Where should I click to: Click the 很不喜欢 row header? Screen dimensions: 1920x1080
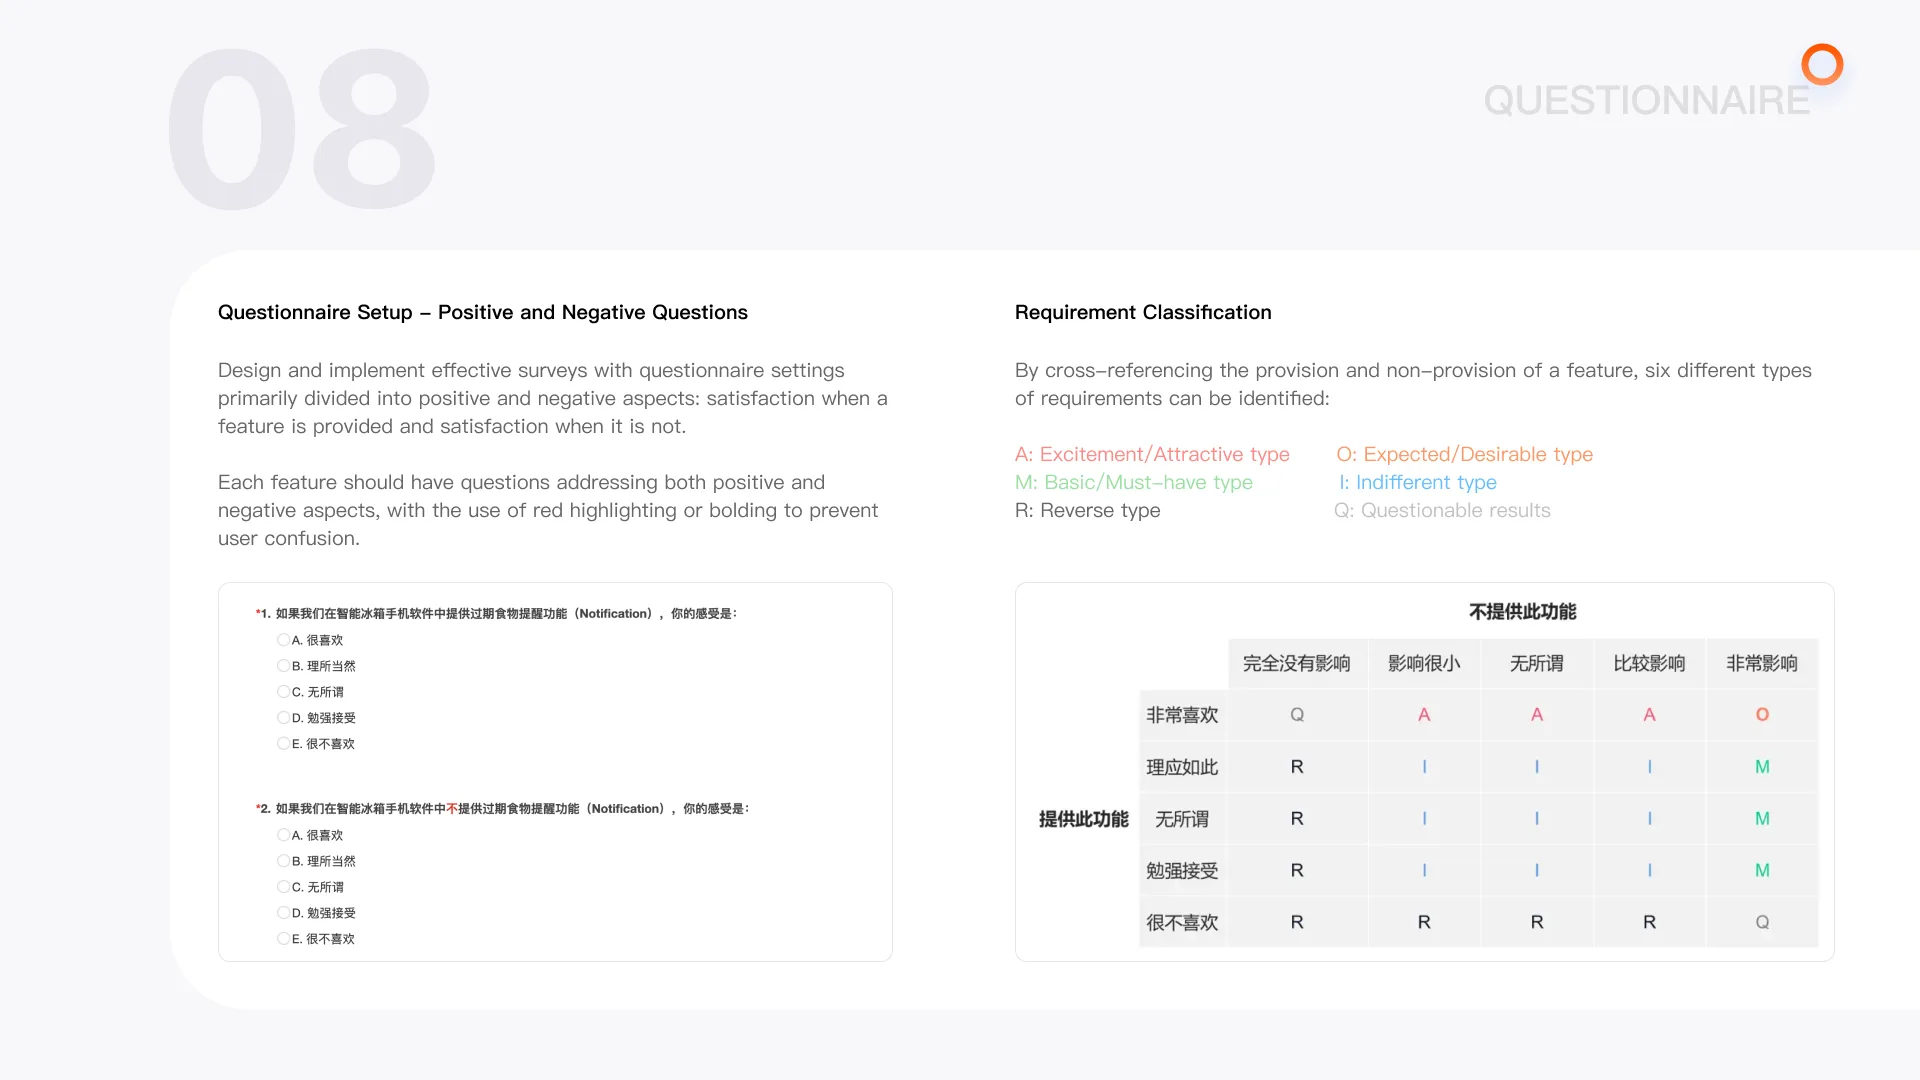click(x=1182, y=923)
